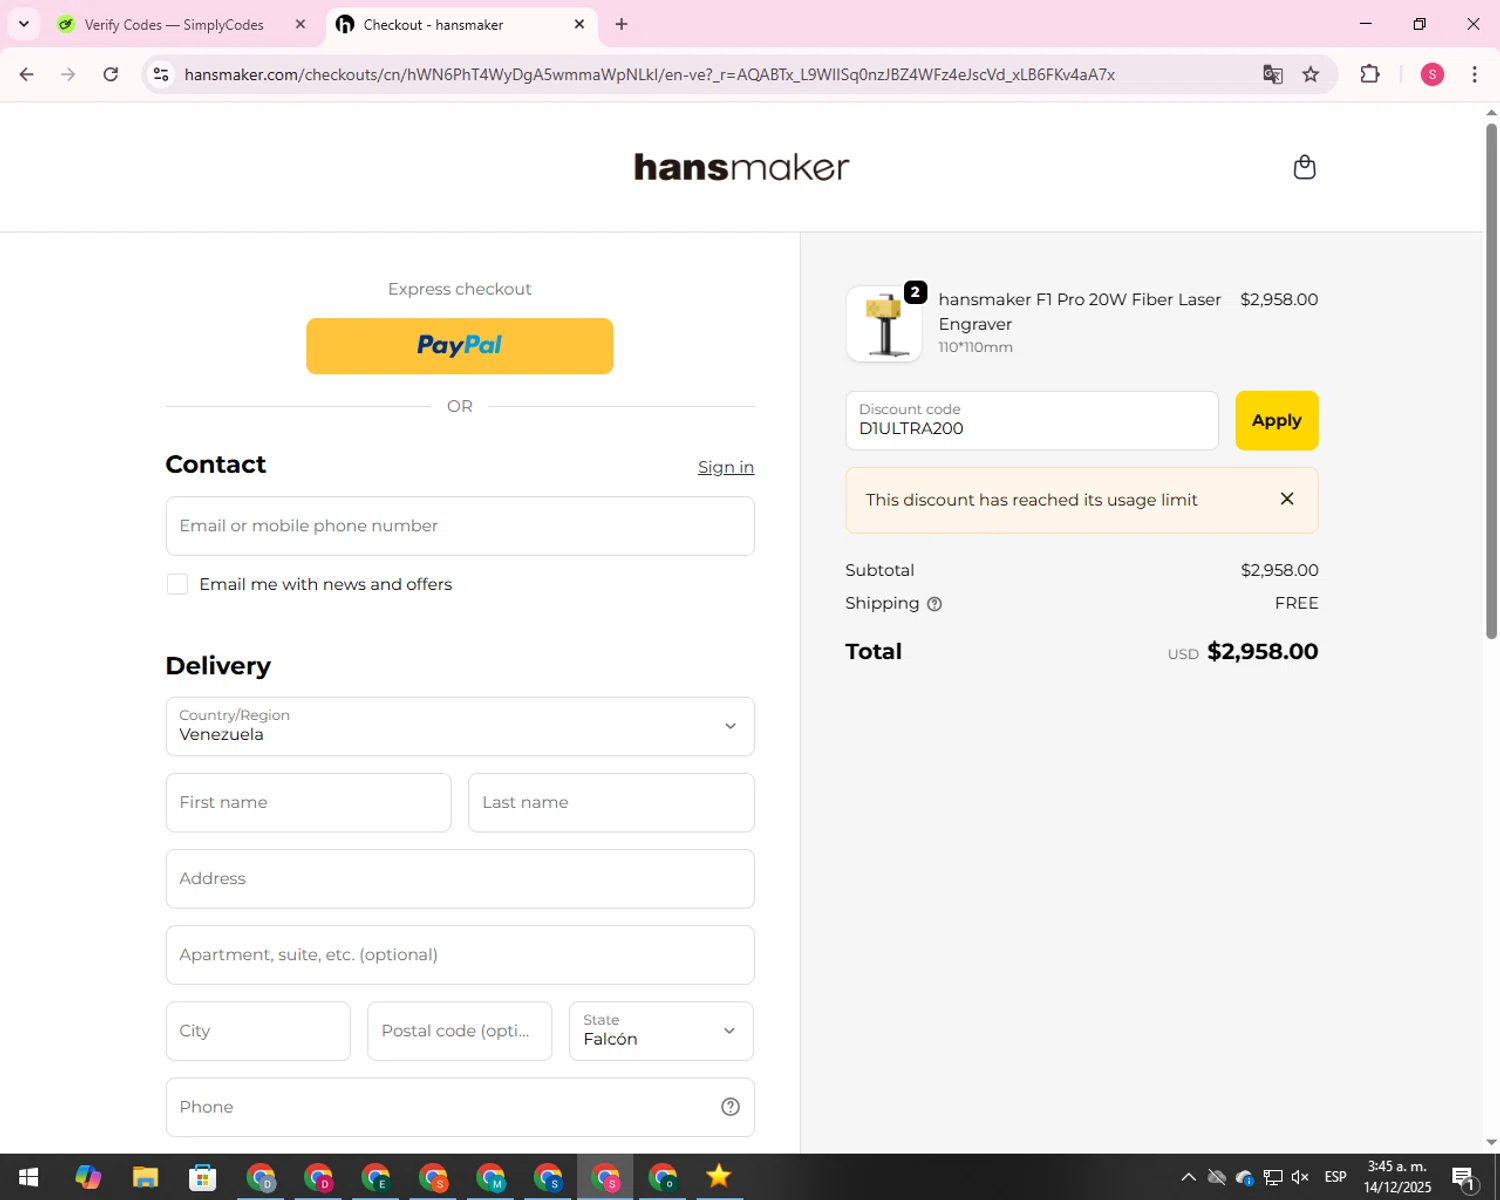1500x1200 pixels.
Task: Tick the Email me with news checkbox
Action: point(177,584)
